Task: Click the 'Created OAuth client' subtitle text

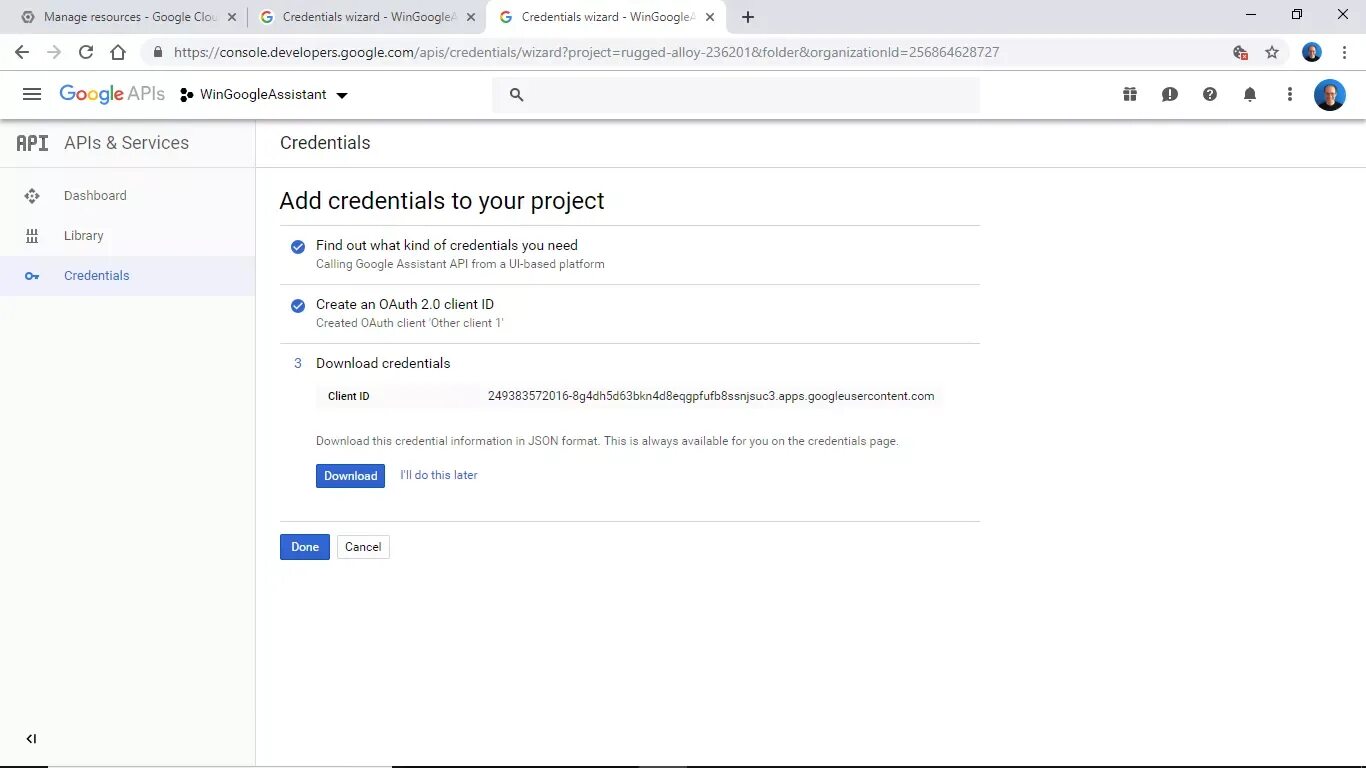Action: point(410,323)
